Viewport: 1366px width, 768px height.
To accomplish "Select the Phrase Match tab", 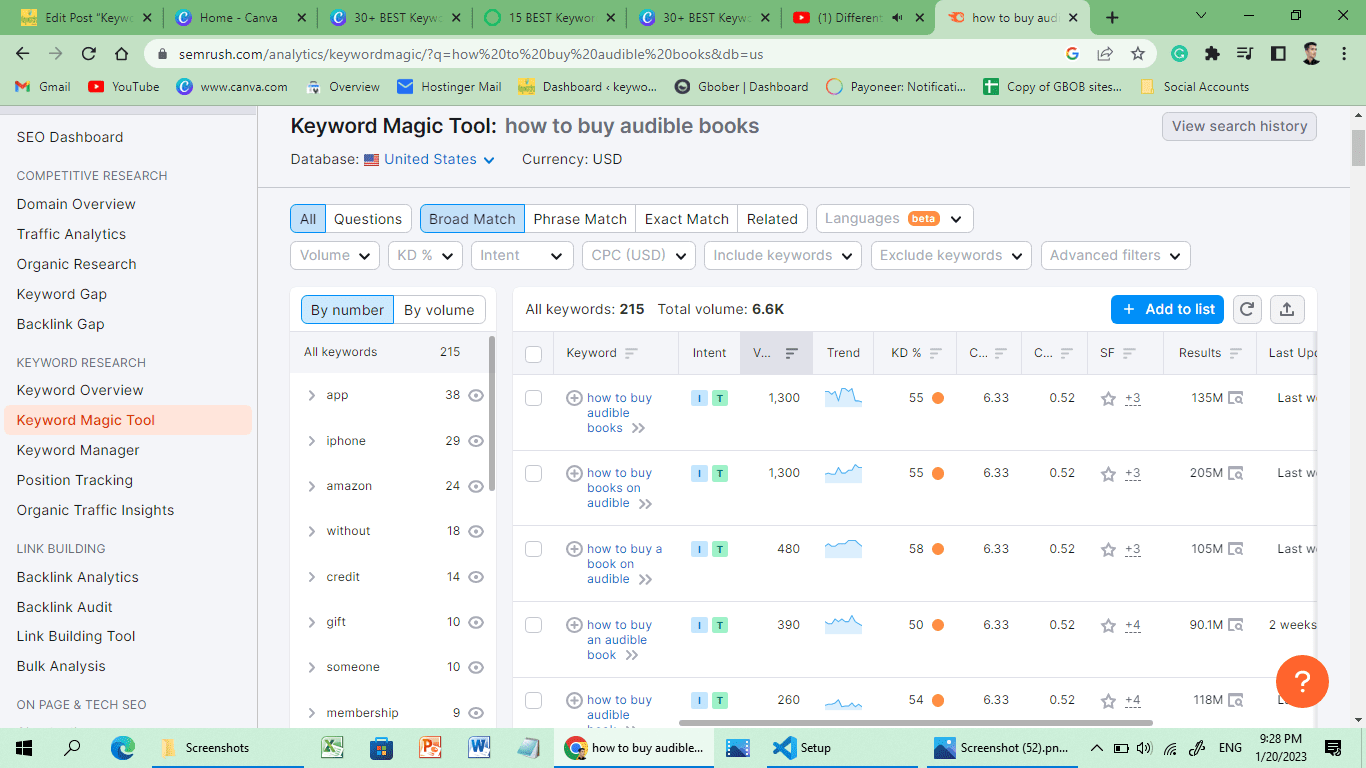I will (x=580, y=219).
